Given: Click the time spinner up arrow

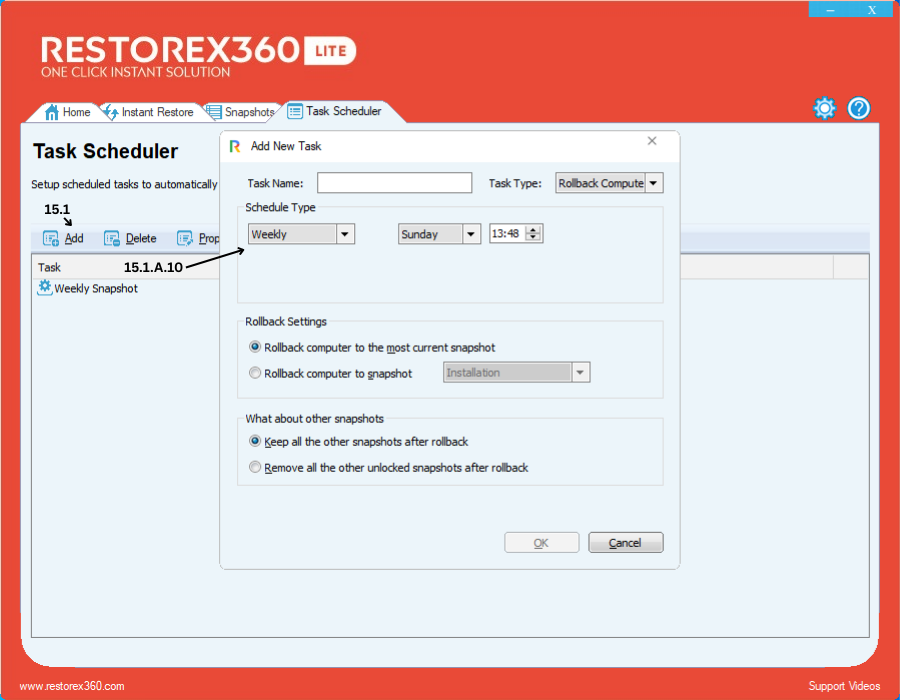Looking at the screenshot, I should [x=533, y=230].
